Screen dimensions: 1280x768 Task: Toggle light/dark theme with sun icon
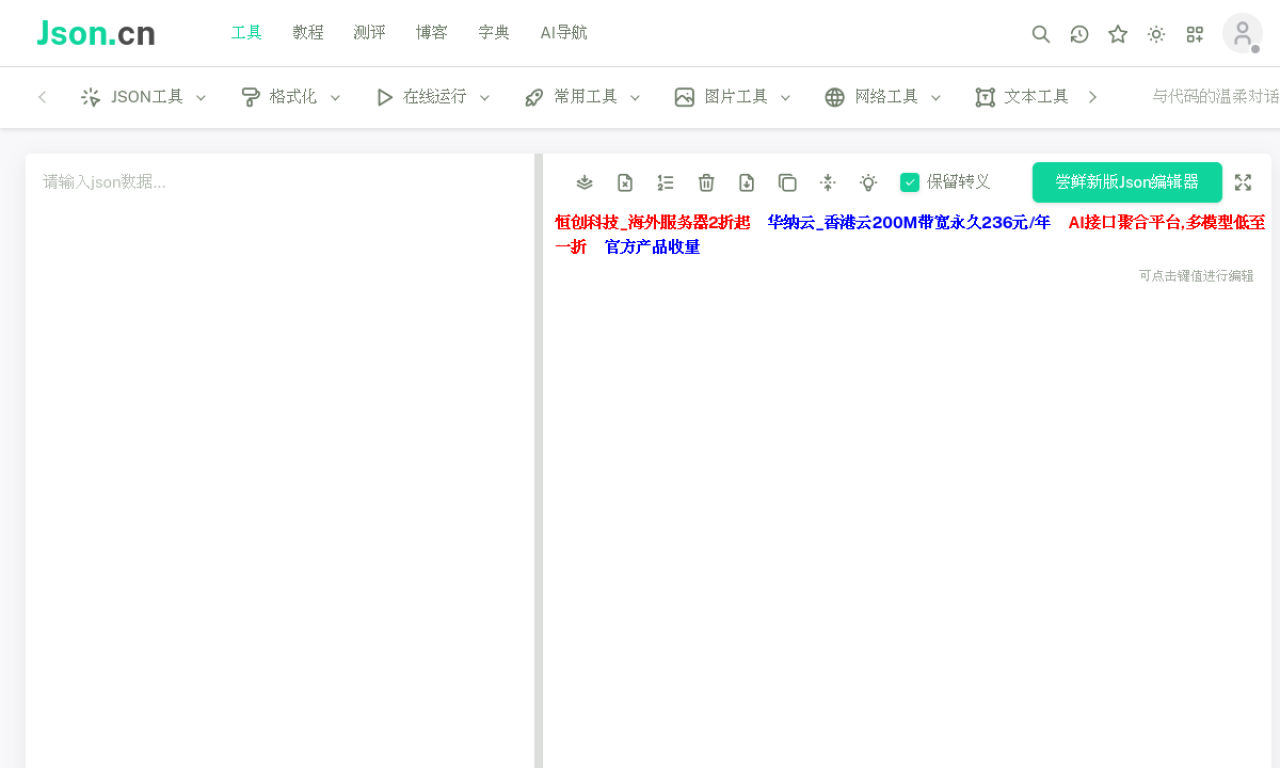click(x=1156, y=34)
